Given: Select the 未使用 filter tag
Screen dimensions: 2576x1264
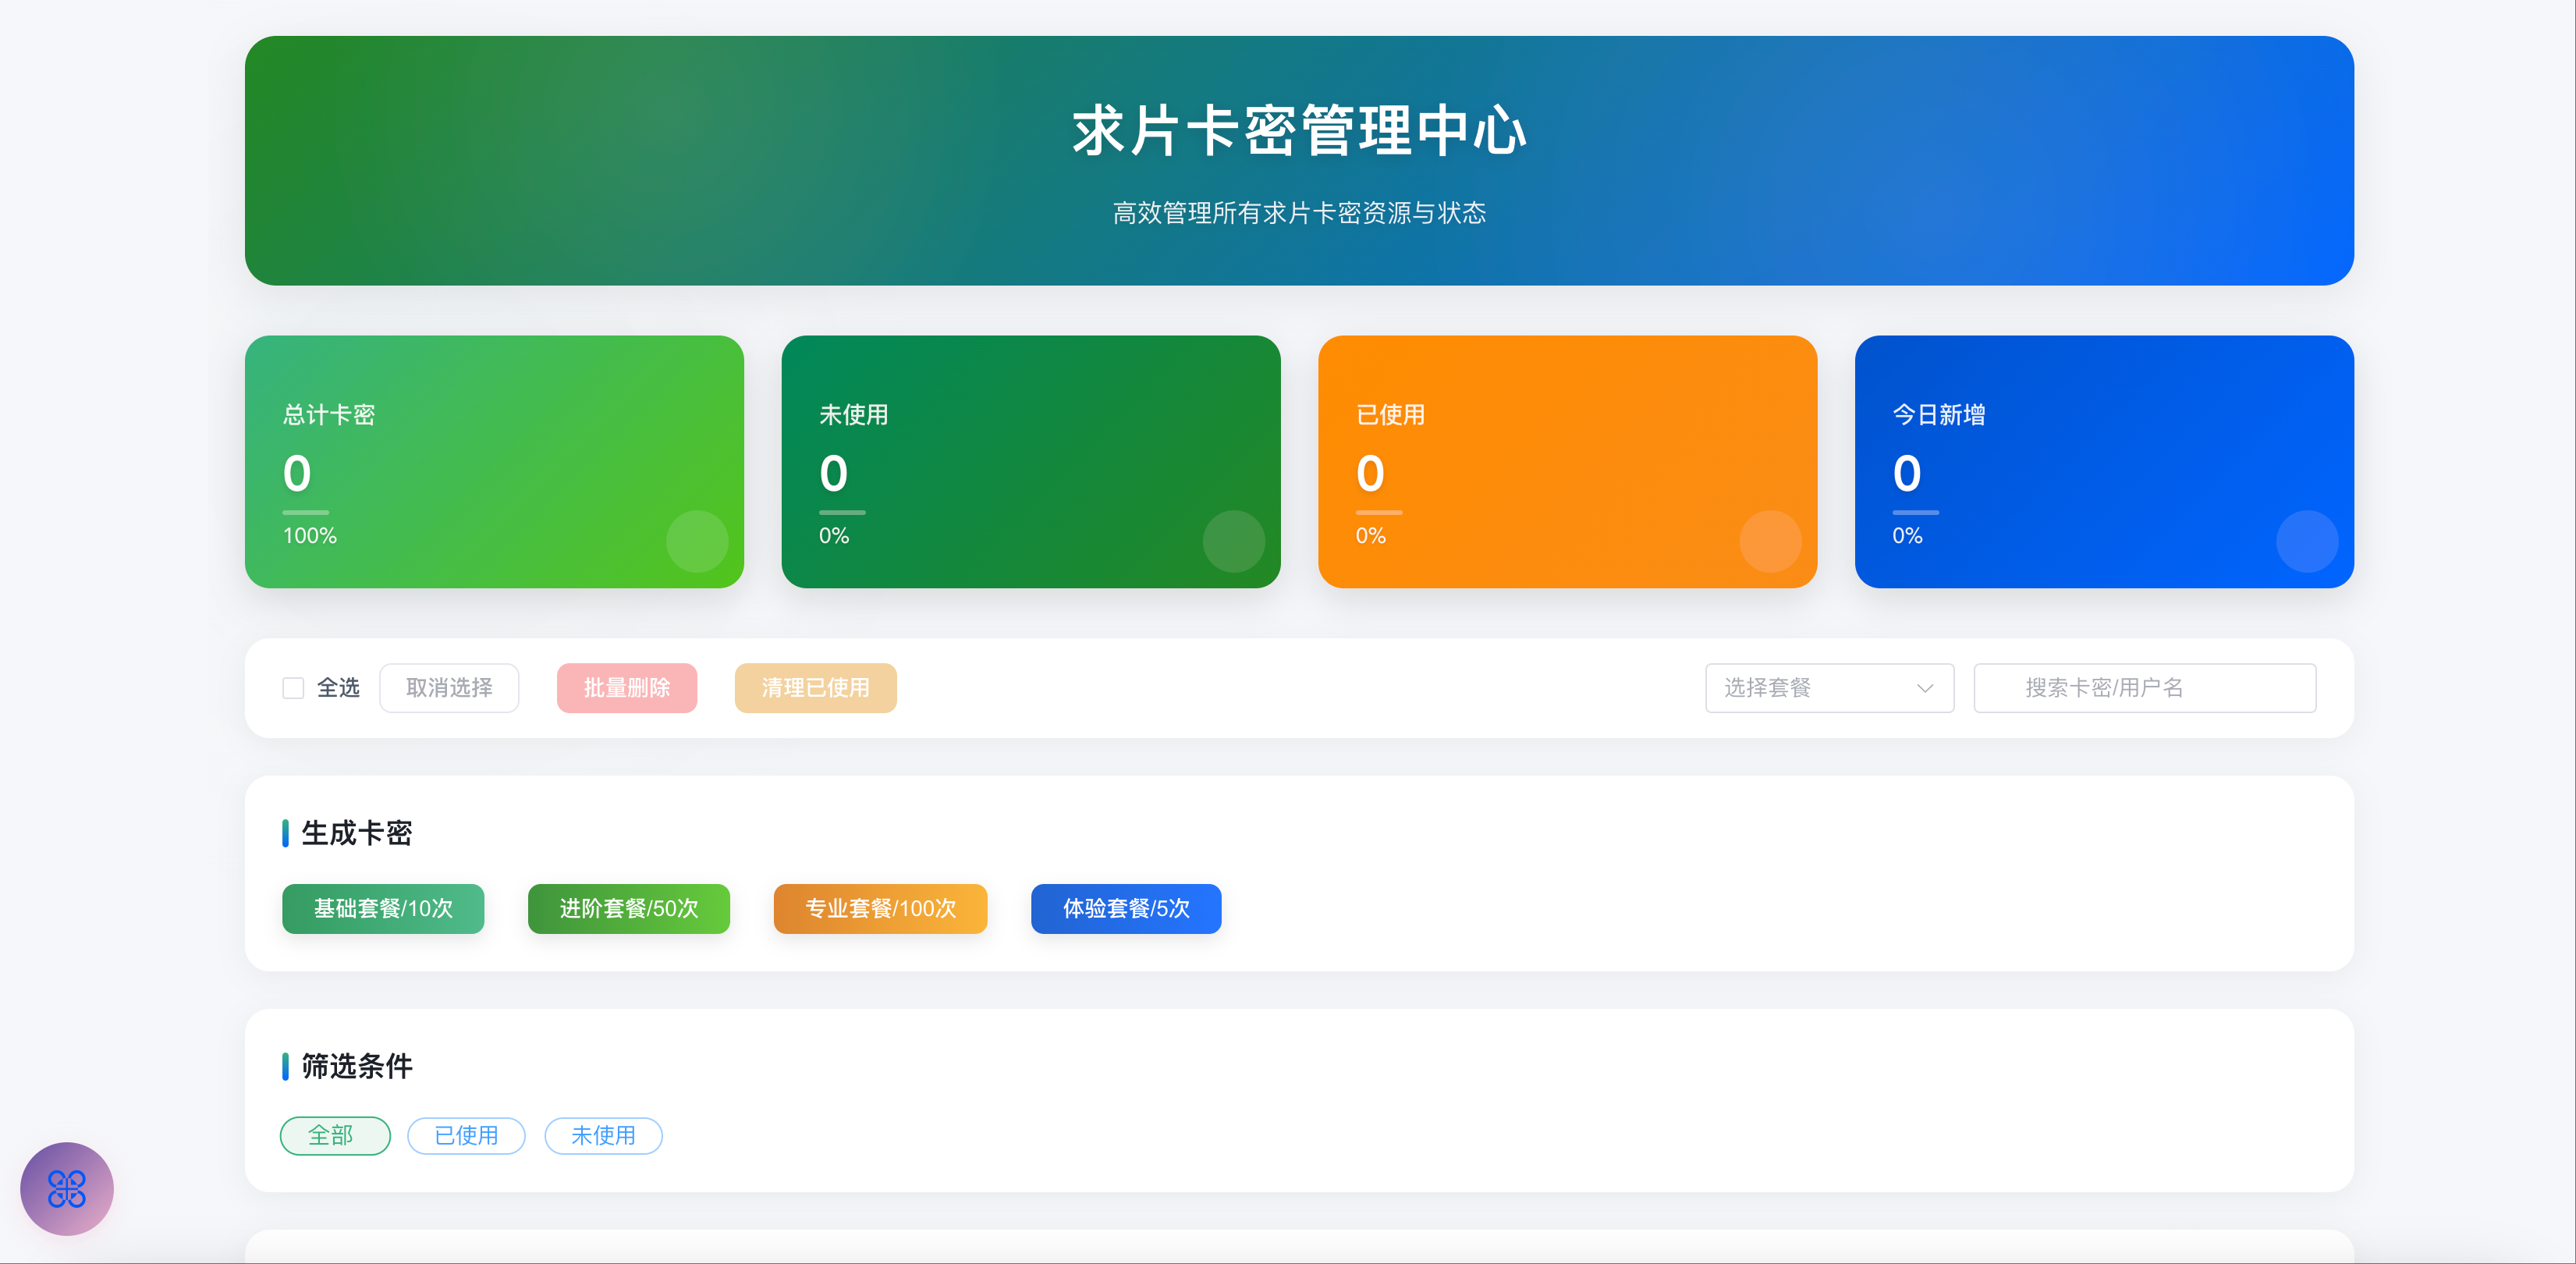Looking at the screenshot, I should [x=603, y=1135].
